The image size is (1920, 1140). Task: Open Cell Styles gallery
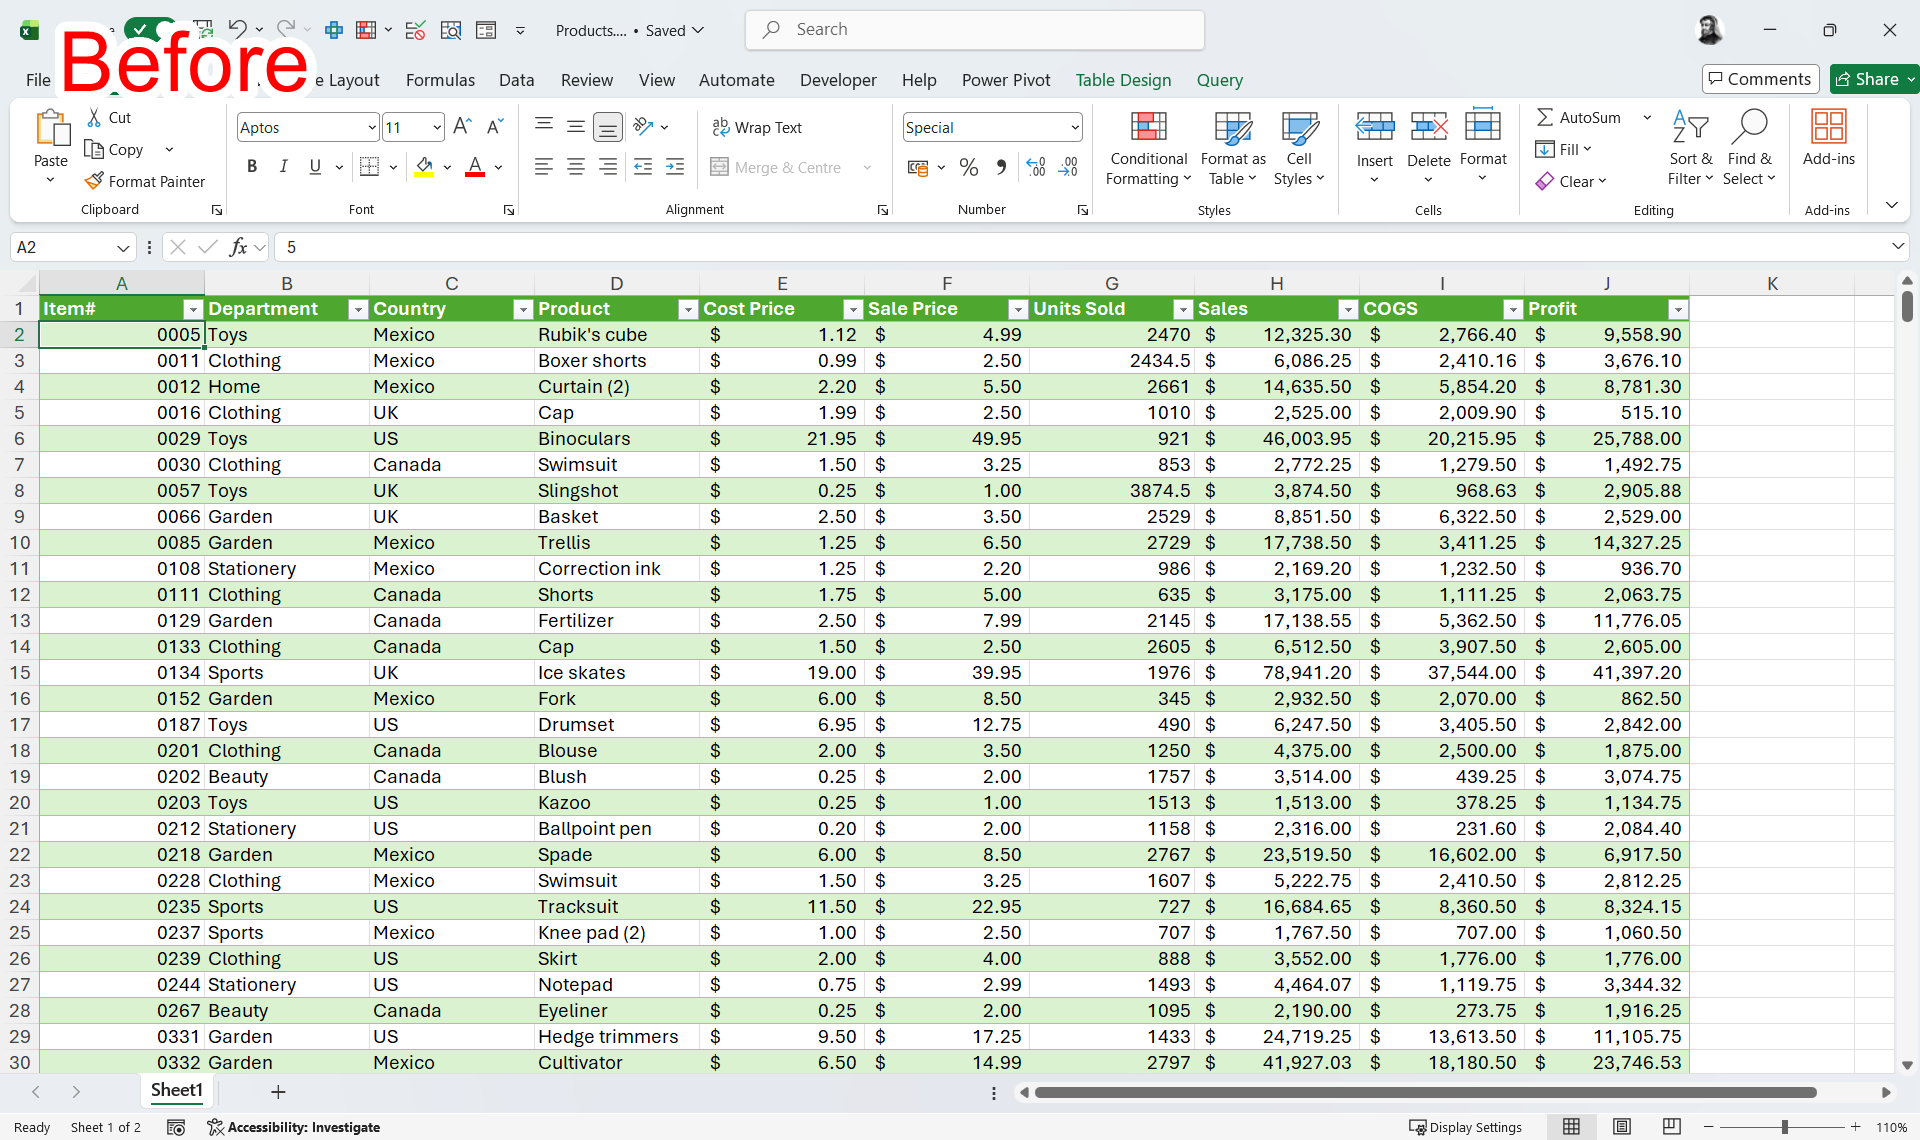pyautogui.click(x=1299, y=148)
